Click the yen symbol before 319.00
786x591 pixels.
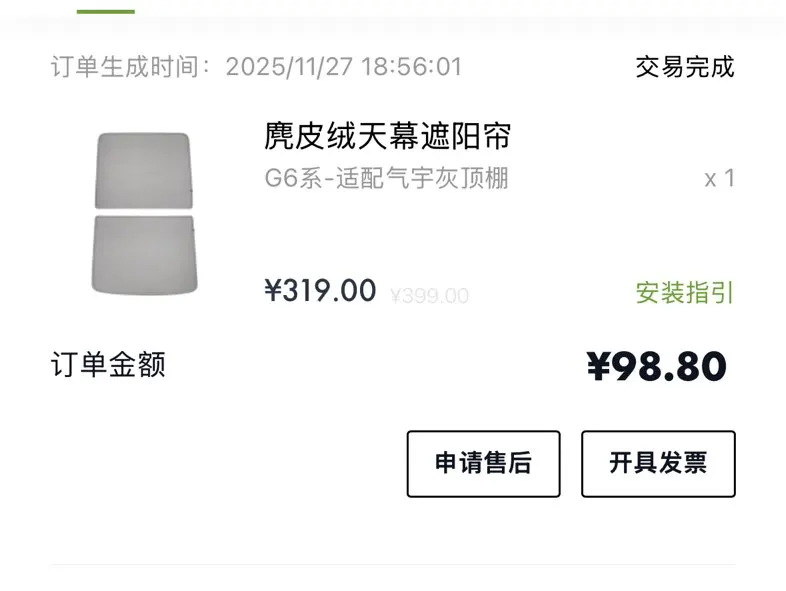(x=273, y=291)
